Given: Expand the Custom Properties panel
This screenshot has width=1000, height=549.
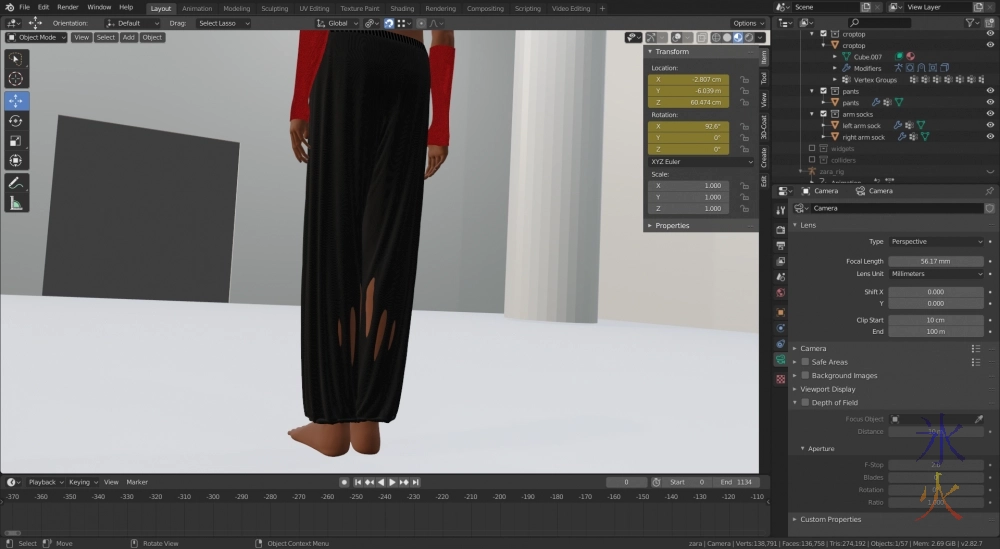Looking at the screenshot, I should pyautogui.click(x=830, y=519).
